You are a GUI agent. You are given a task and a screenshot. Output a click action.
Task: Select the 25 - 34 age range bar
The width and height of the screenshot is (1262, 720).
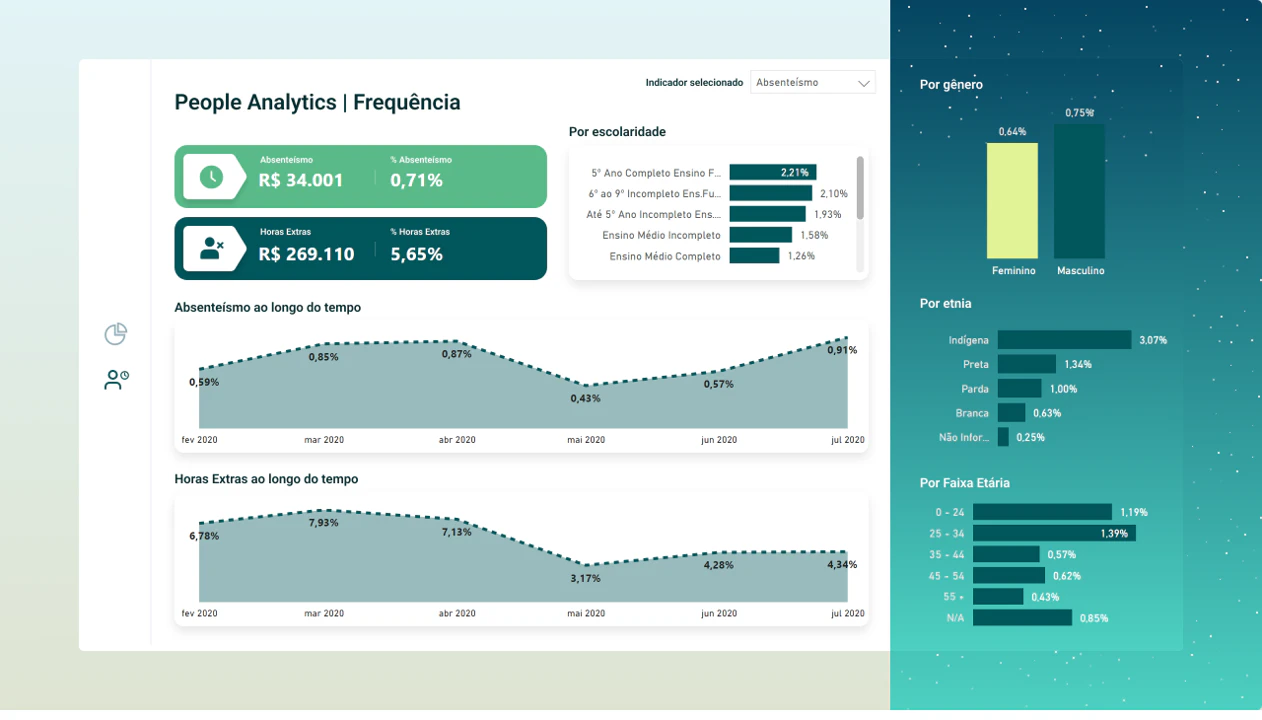[1054, 533]
